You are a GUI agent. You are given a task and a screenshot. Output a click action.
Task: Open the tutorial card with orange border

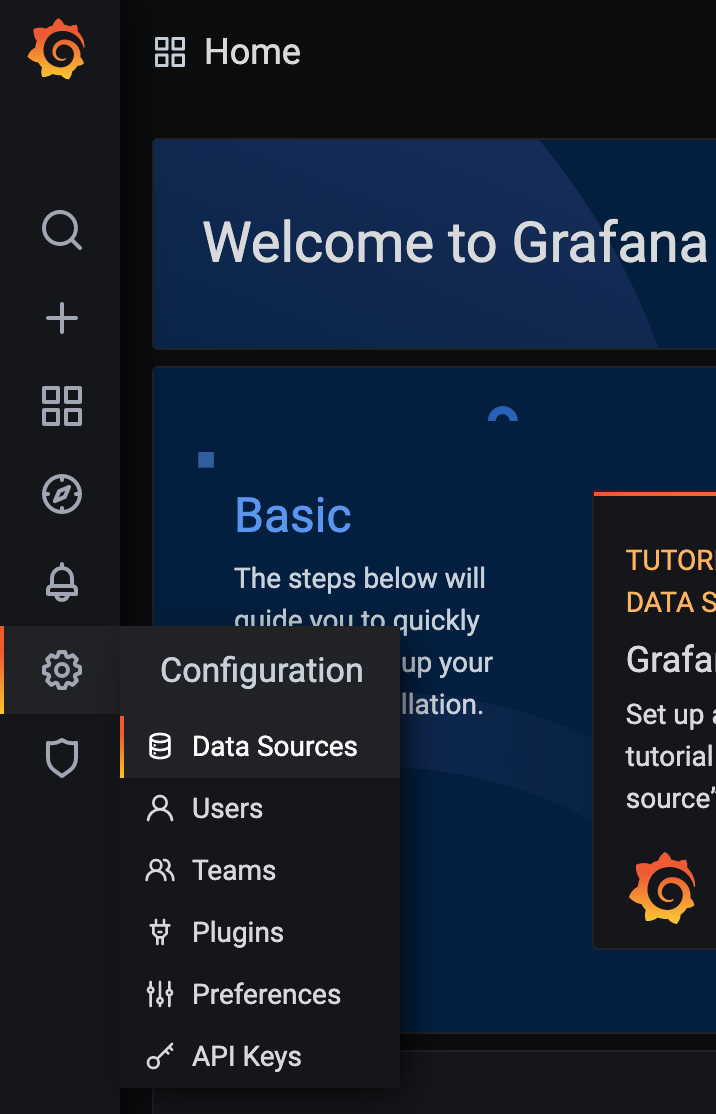[x=655, y=720]
